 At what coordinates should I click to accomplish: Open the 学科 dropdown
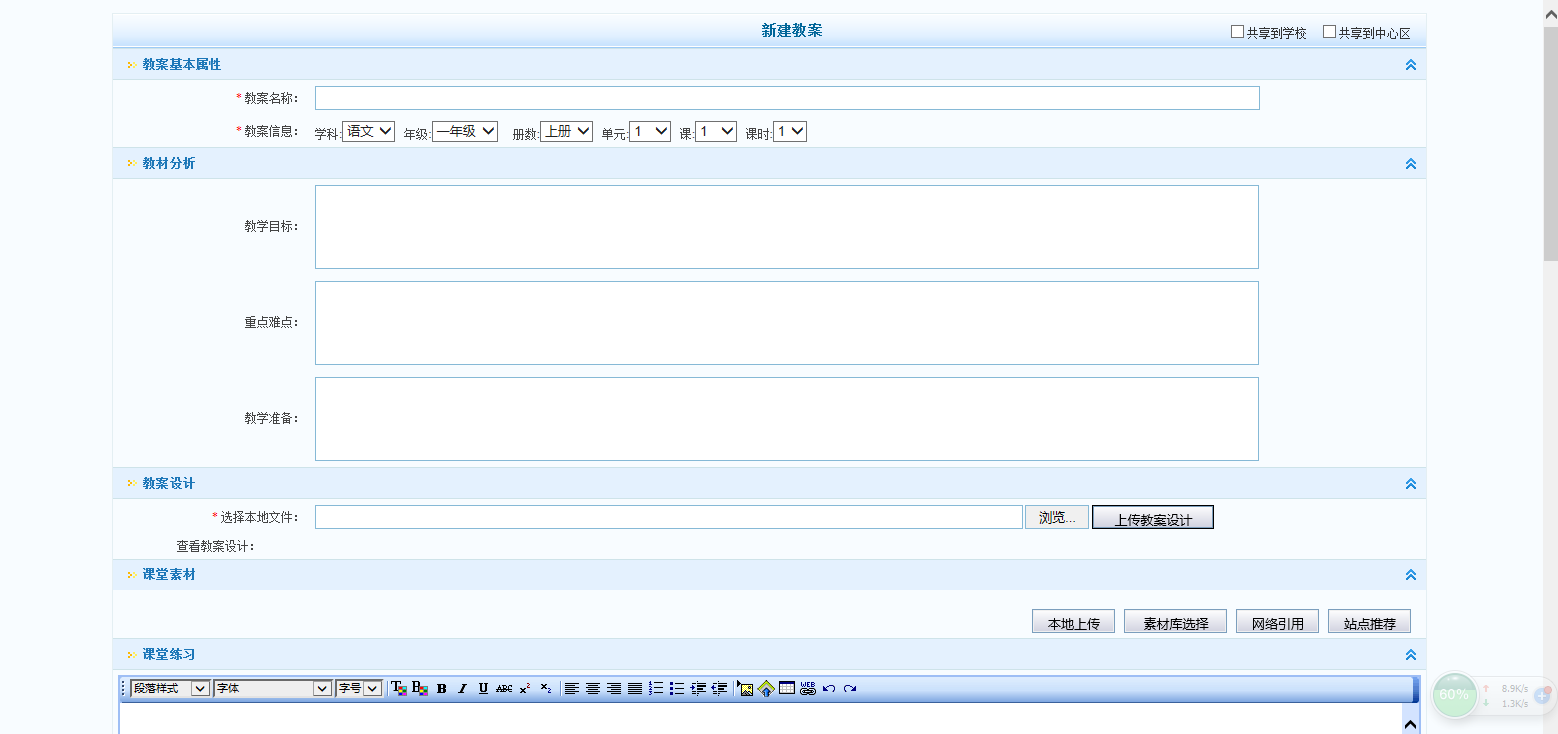click(x=369, y=131)
